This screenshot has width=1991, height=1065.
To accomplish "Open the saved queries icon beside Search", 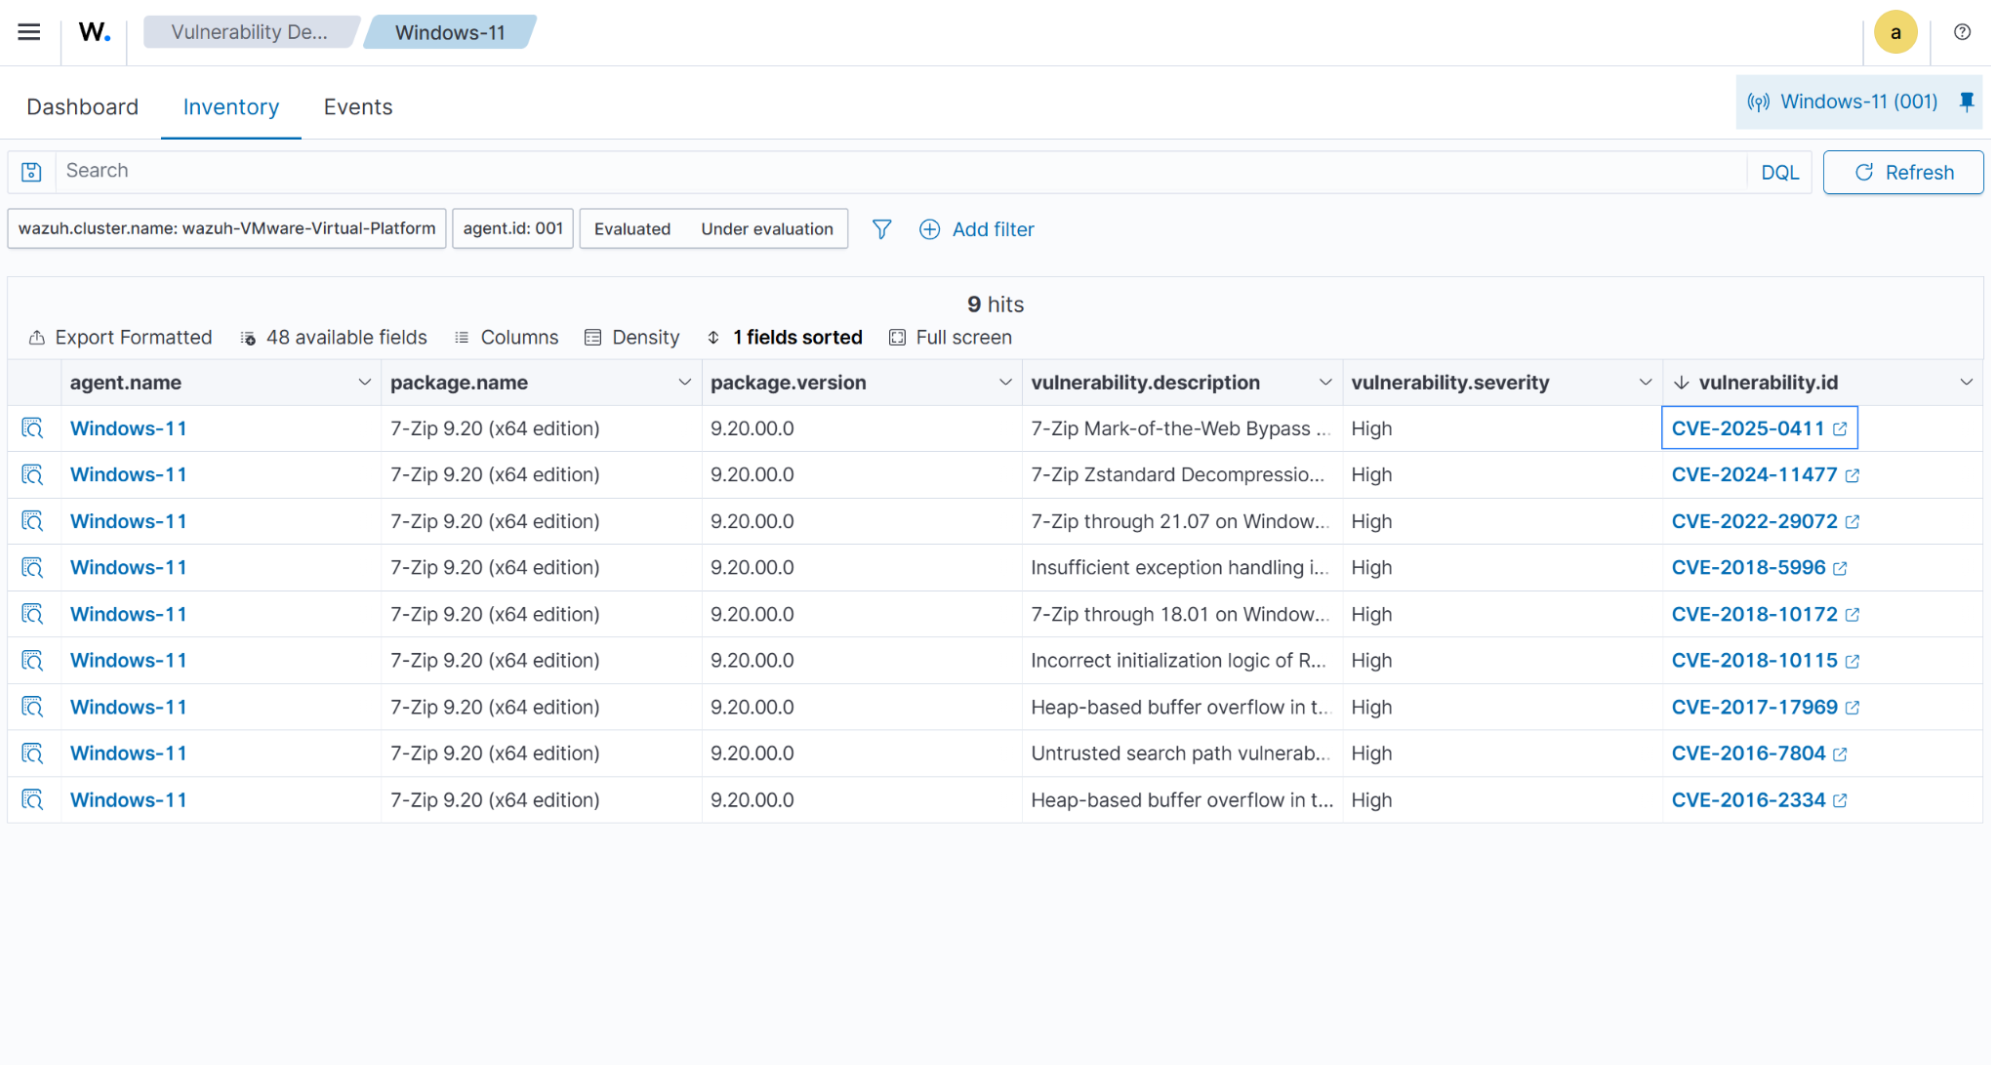I will point(32,172).
